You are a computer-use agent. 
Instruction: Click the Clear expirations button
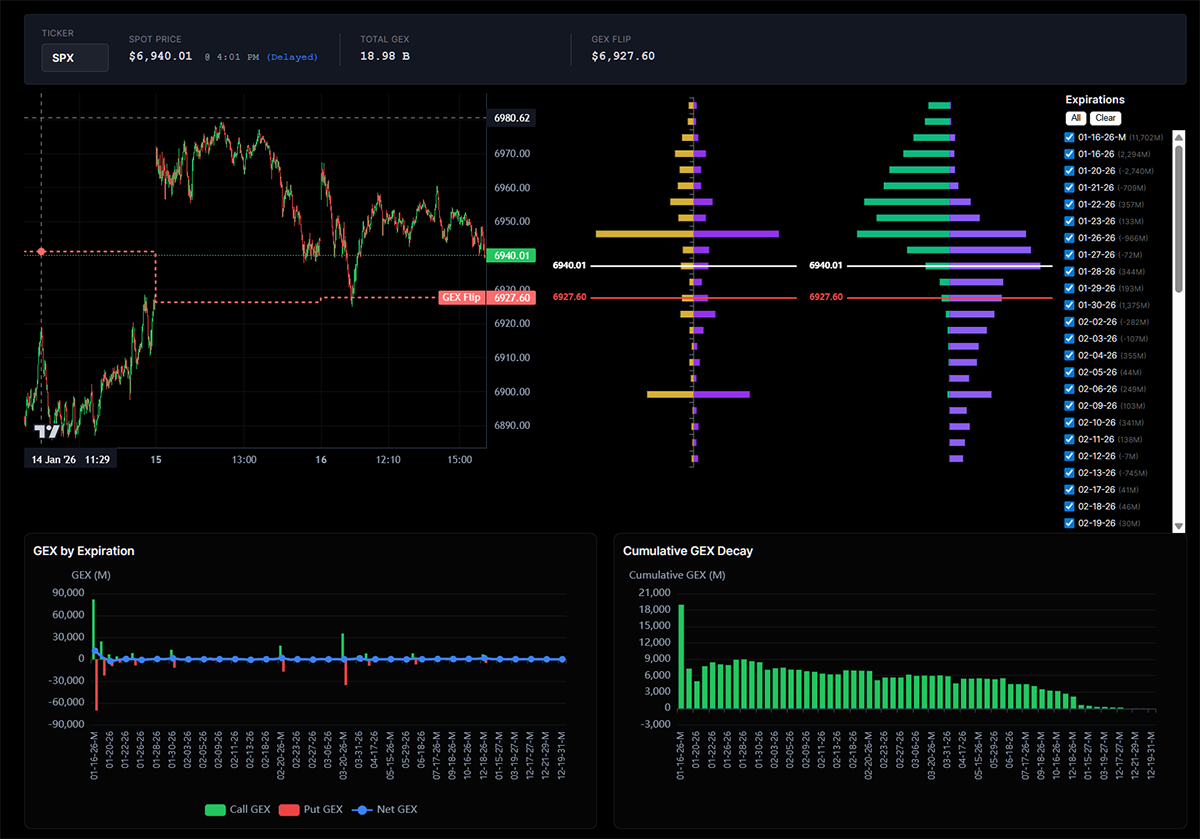pyautogui.click(x=1105, y=118)
